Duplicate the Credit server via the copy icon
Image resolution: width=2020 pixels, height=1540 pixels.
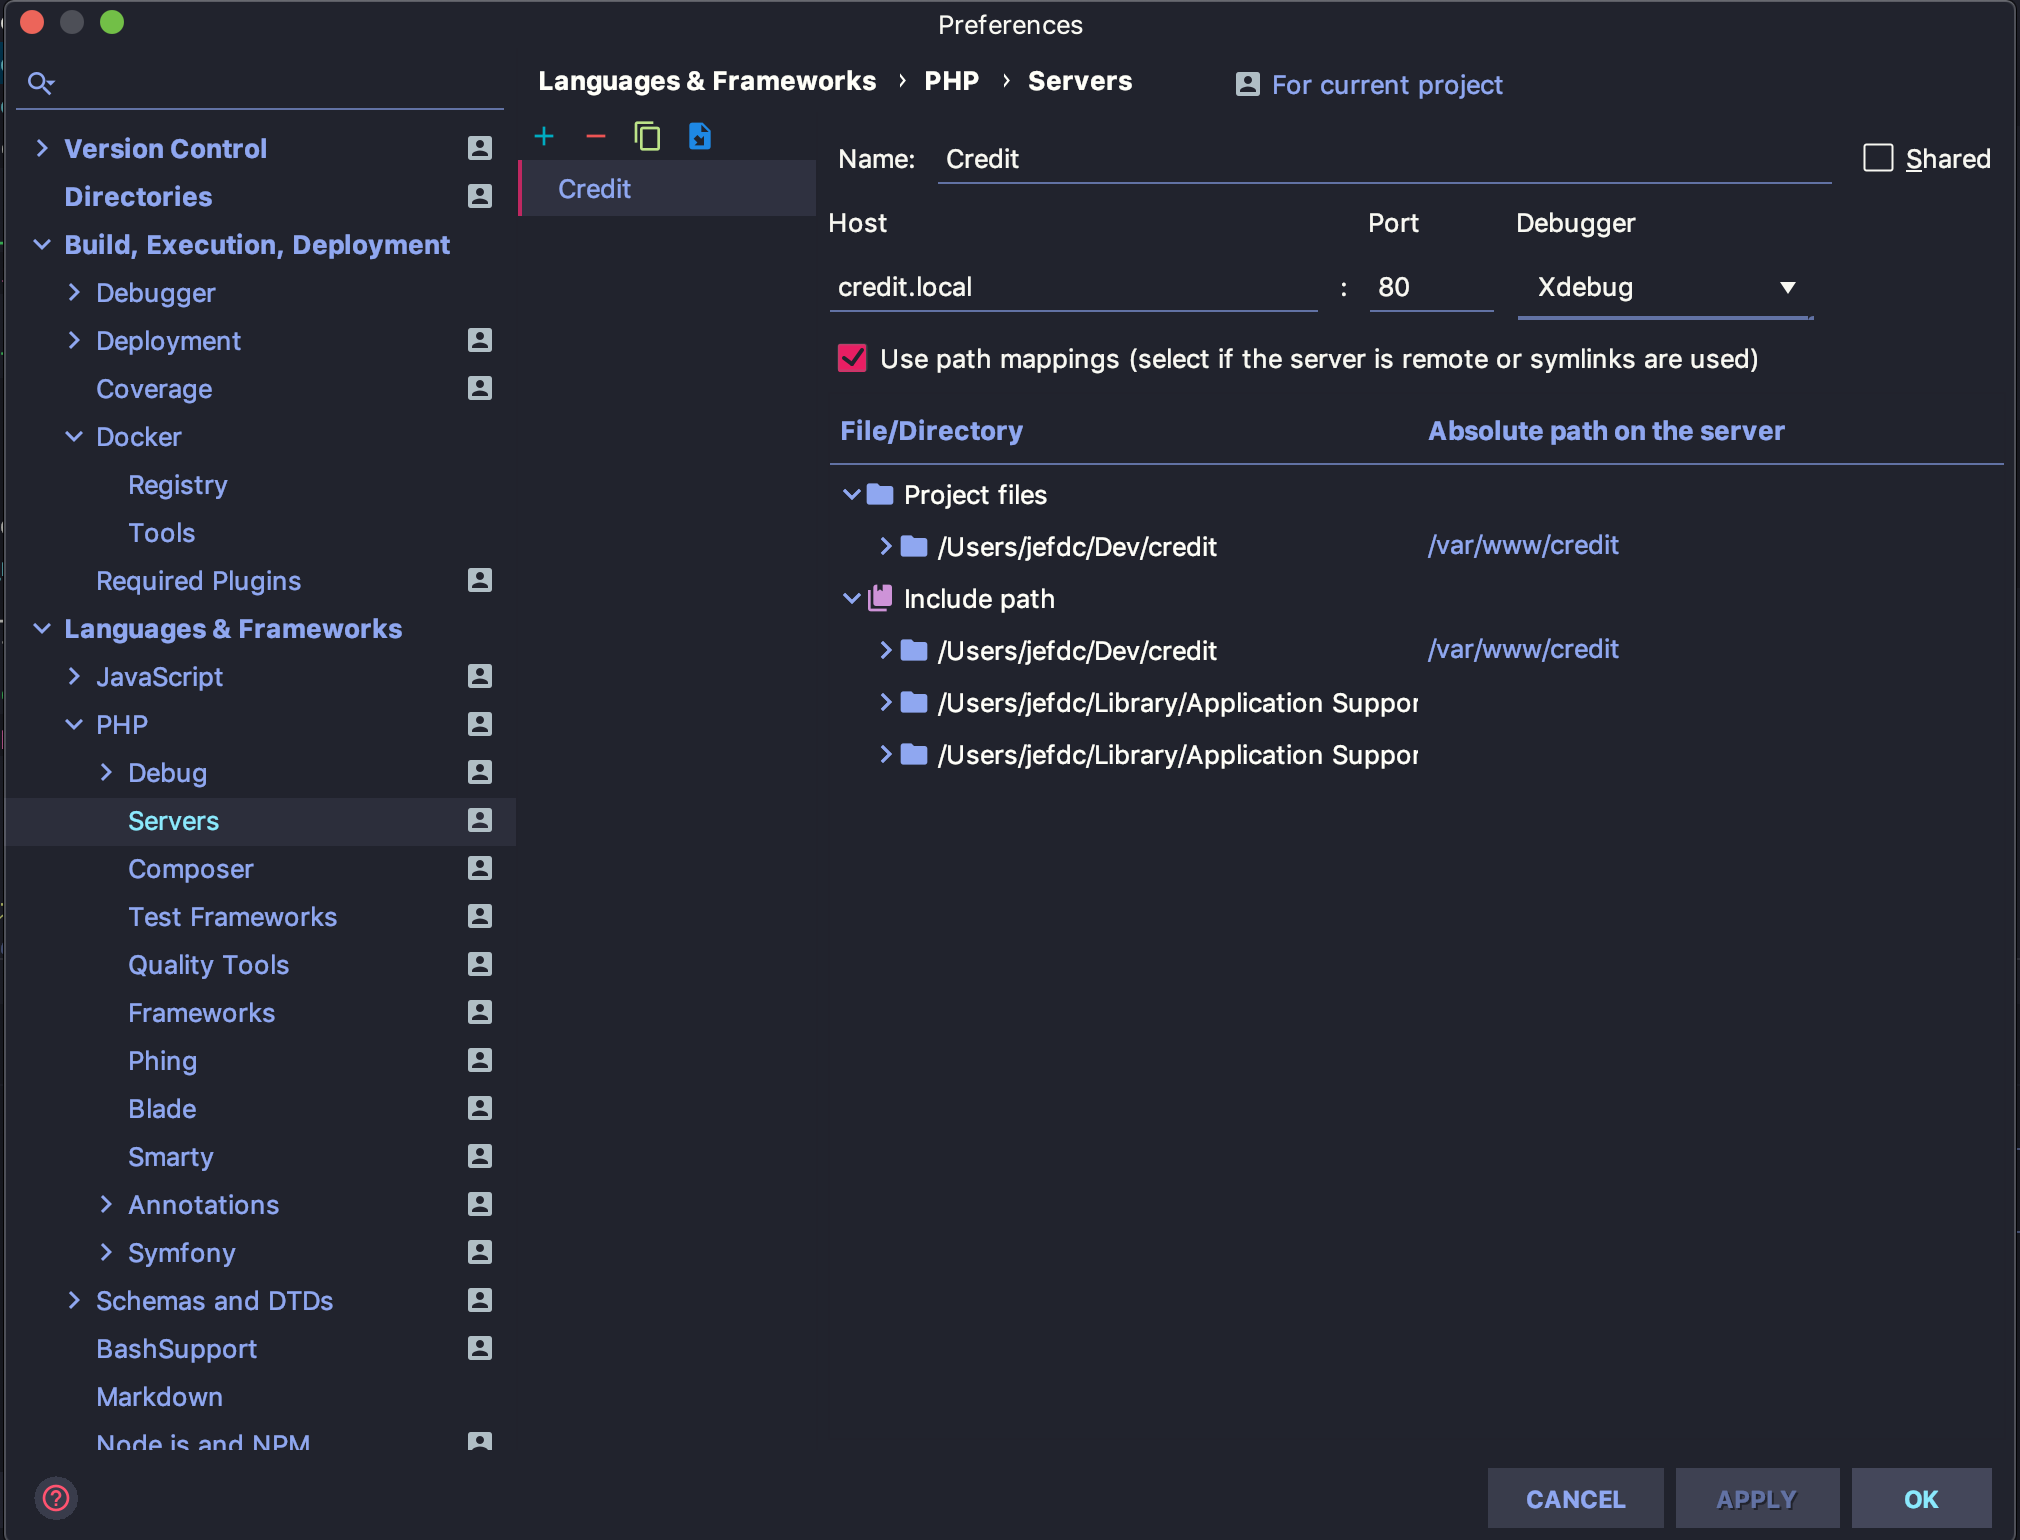[648, 136]
